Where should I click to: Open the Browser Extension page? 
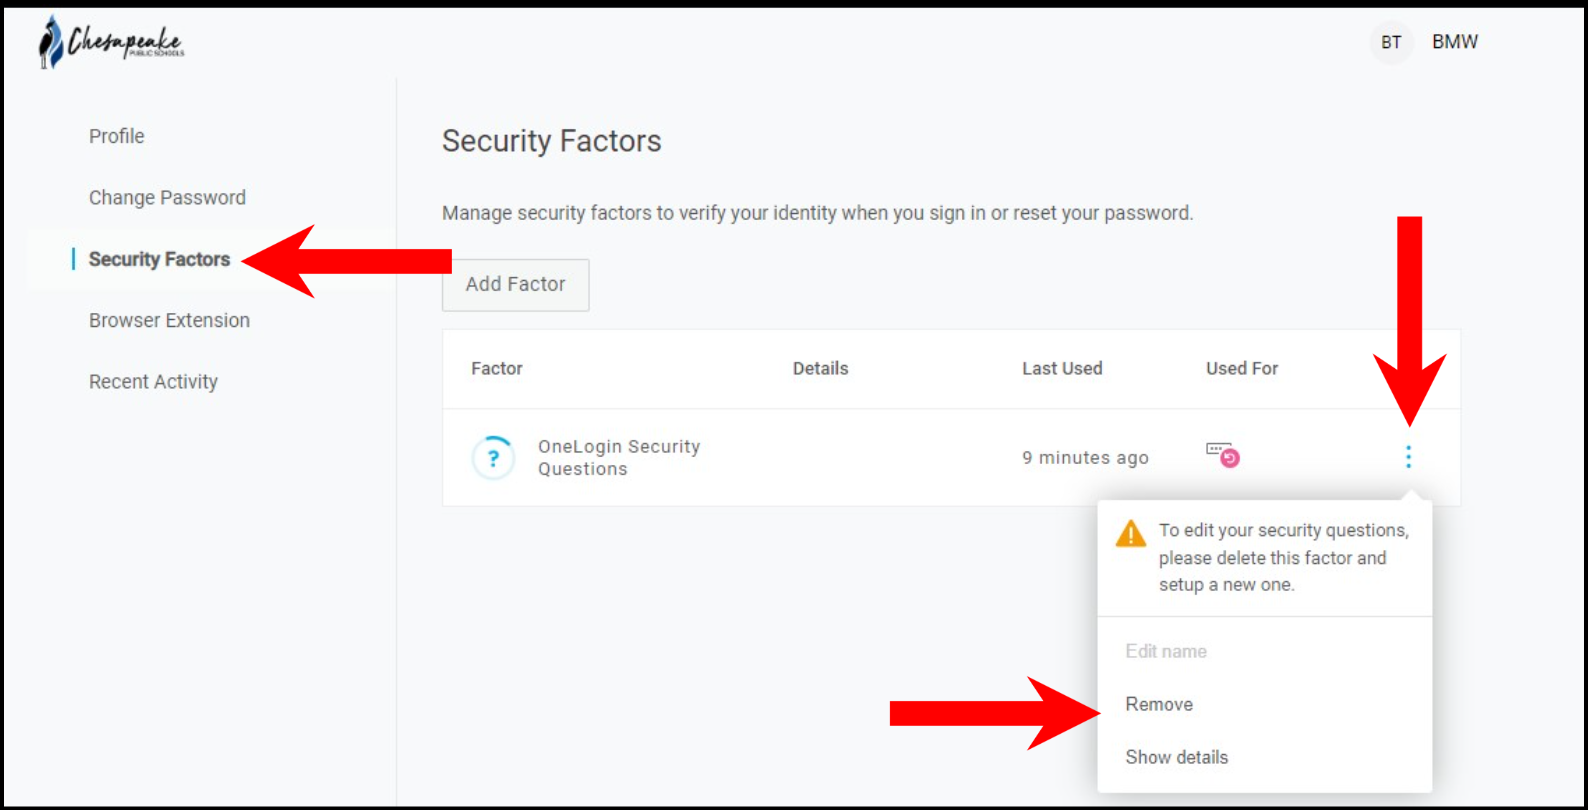tap(169, 320)
